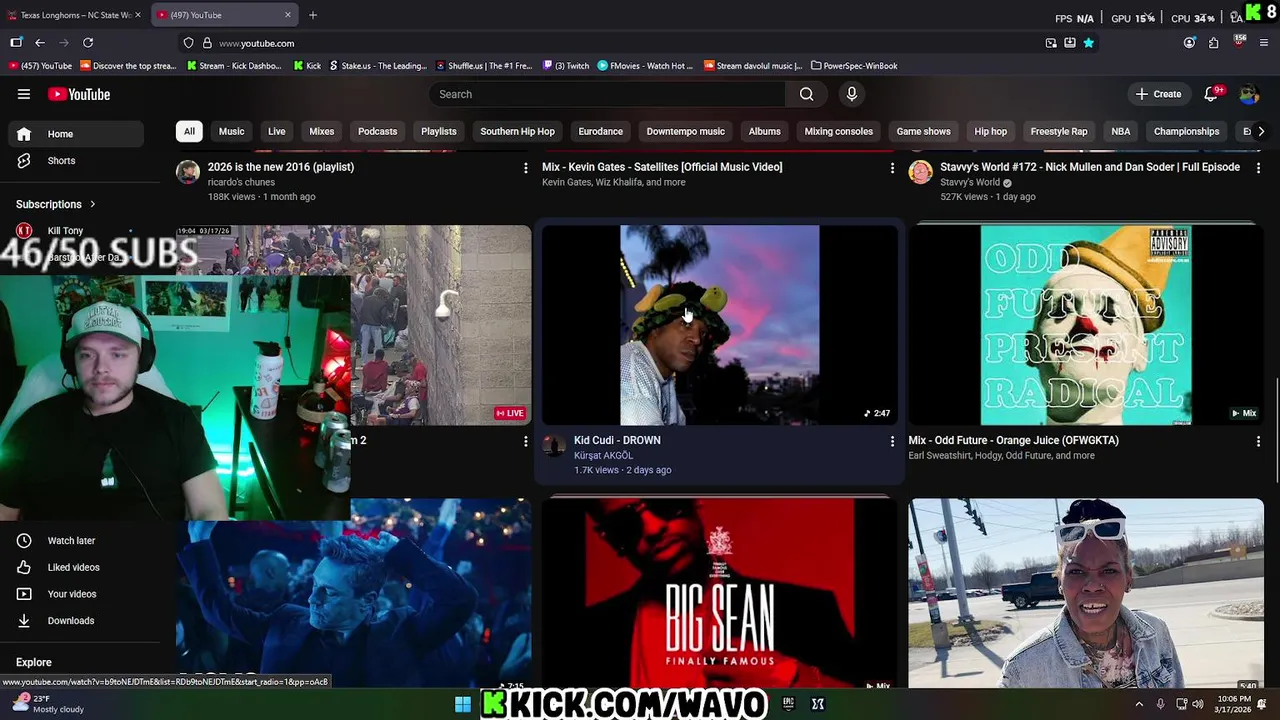Click the Create button
Image resolution: width=1280 pixels, height=720 pixels.
tap(1158, 94)
